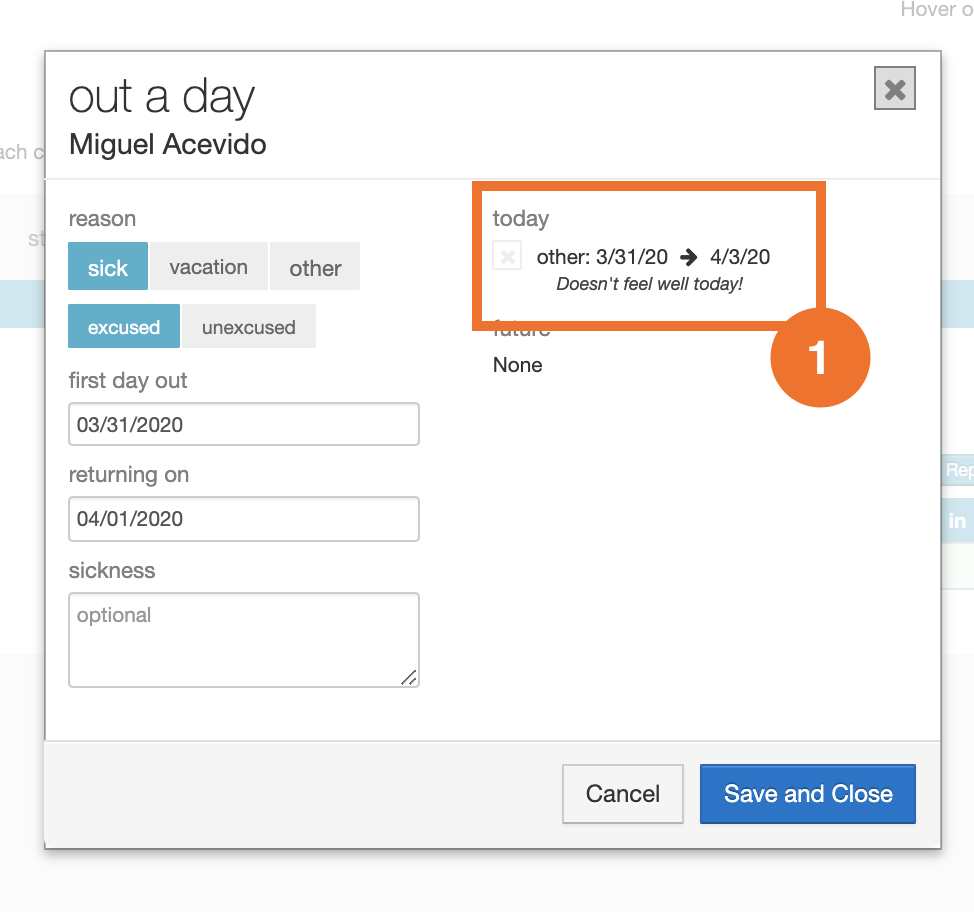
Task: Focus the first day out date field
Action: (x=244, y=424)
